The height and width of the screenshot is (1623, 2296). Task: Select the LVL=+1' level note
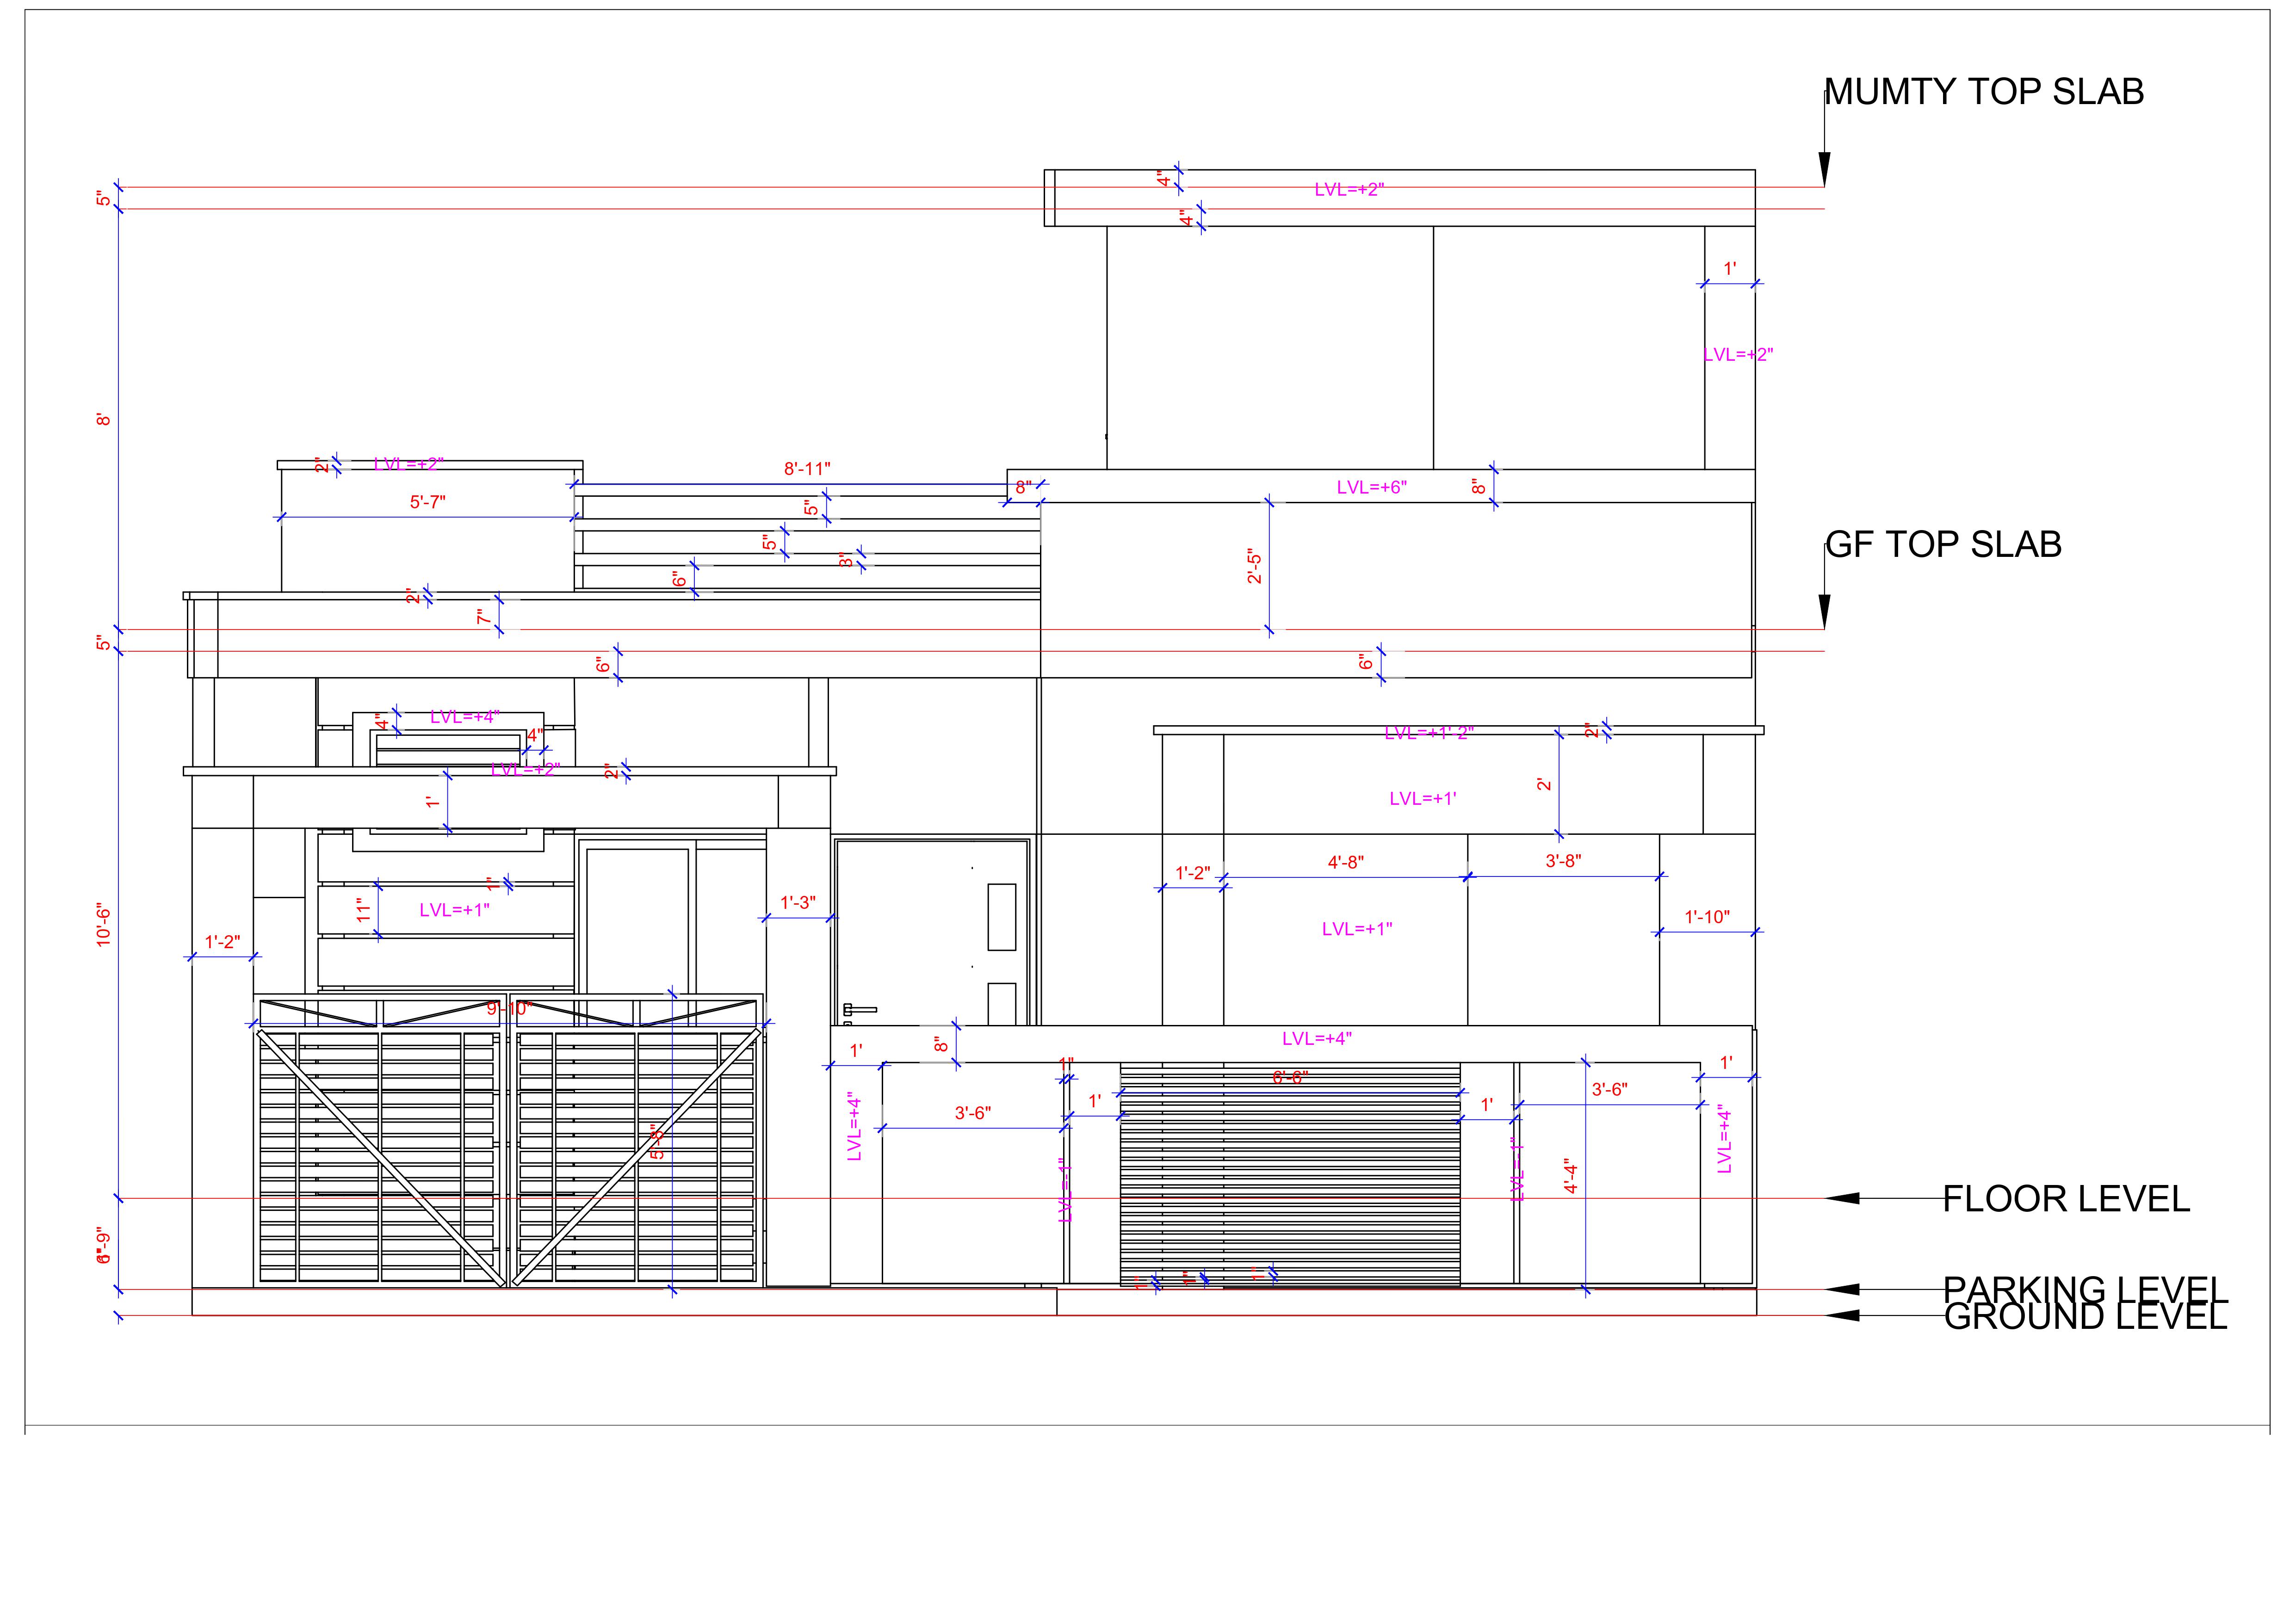pos(1422,798)
